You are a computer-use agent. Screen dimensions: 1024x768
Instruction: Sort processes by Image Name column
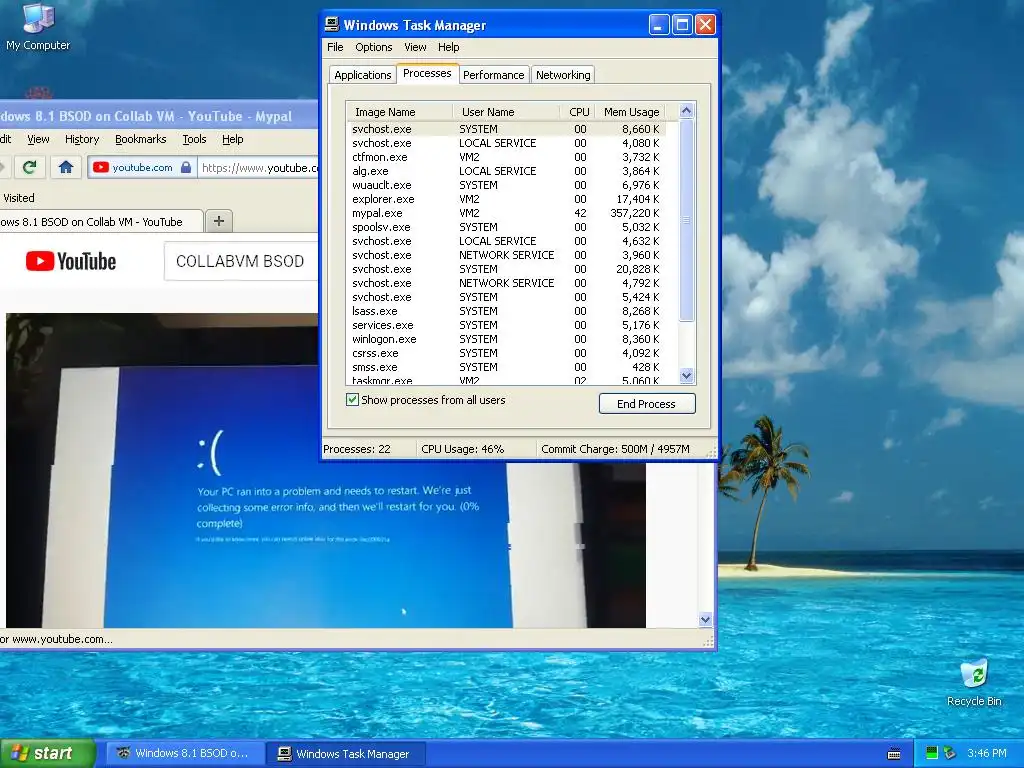tap(399, 112)
